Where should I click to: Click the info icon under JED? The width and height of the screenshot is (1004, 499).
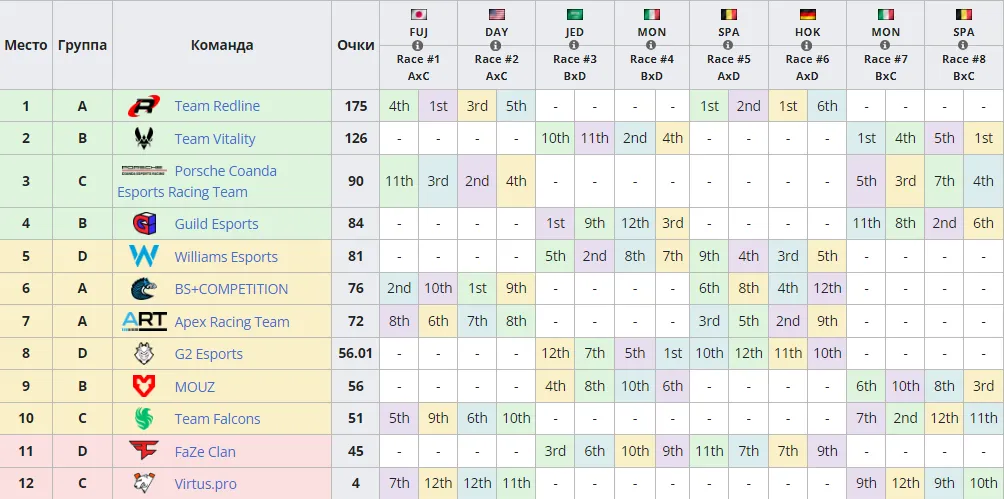coord(574,46)
